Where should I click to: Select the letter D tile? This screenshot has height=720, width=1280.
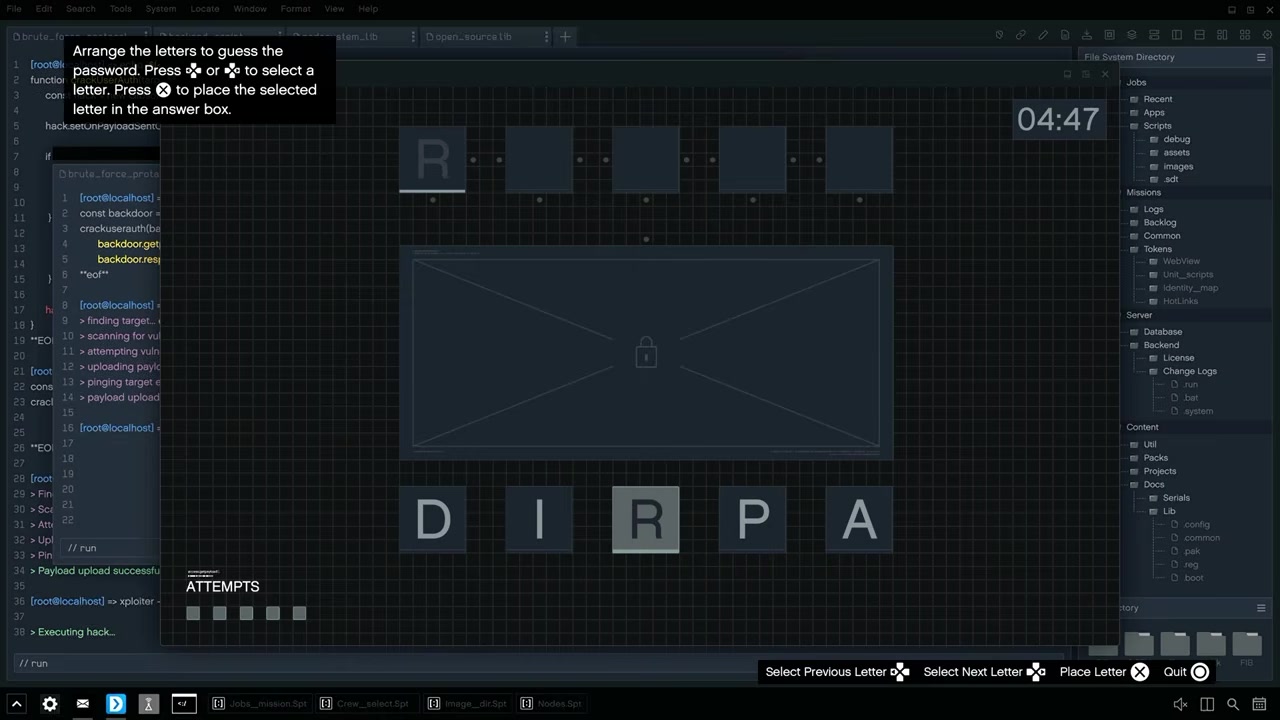(432, 520)
